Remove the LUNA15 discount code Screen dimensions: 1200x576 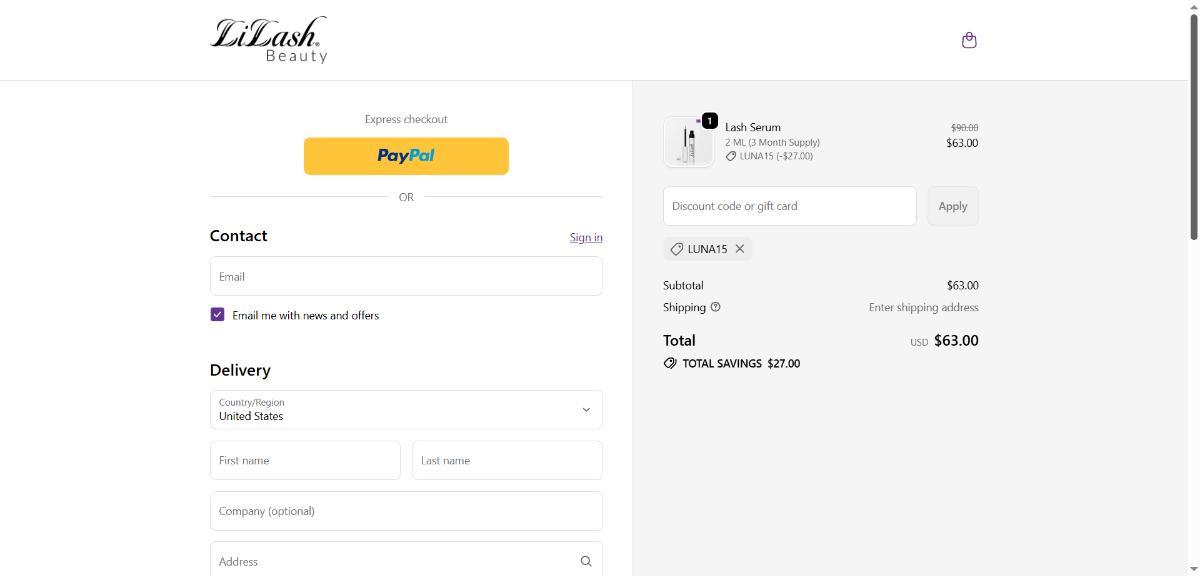pos(740,249)
